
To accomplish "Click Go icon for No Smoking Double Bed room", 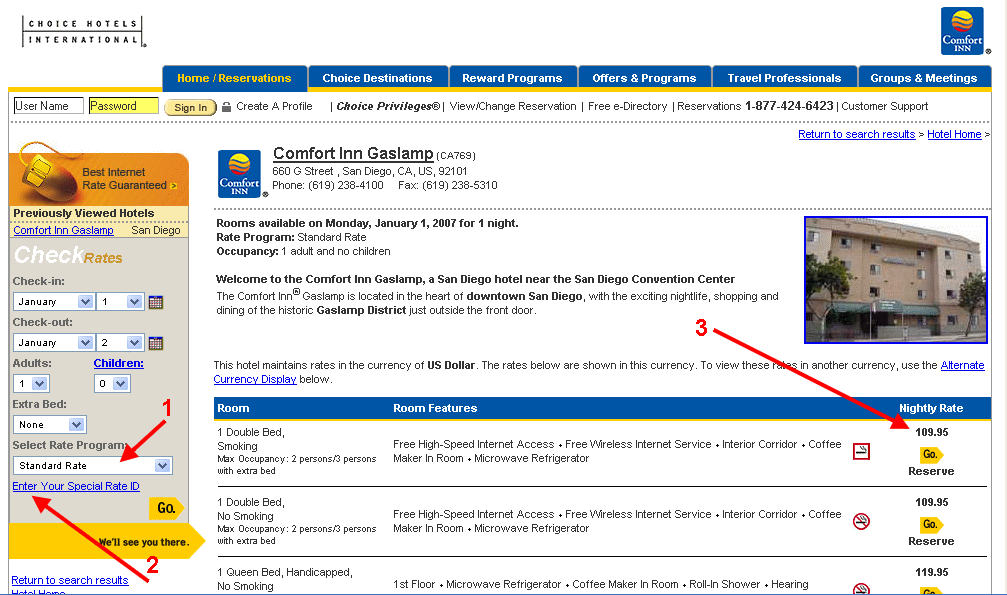I will [931, 524].
